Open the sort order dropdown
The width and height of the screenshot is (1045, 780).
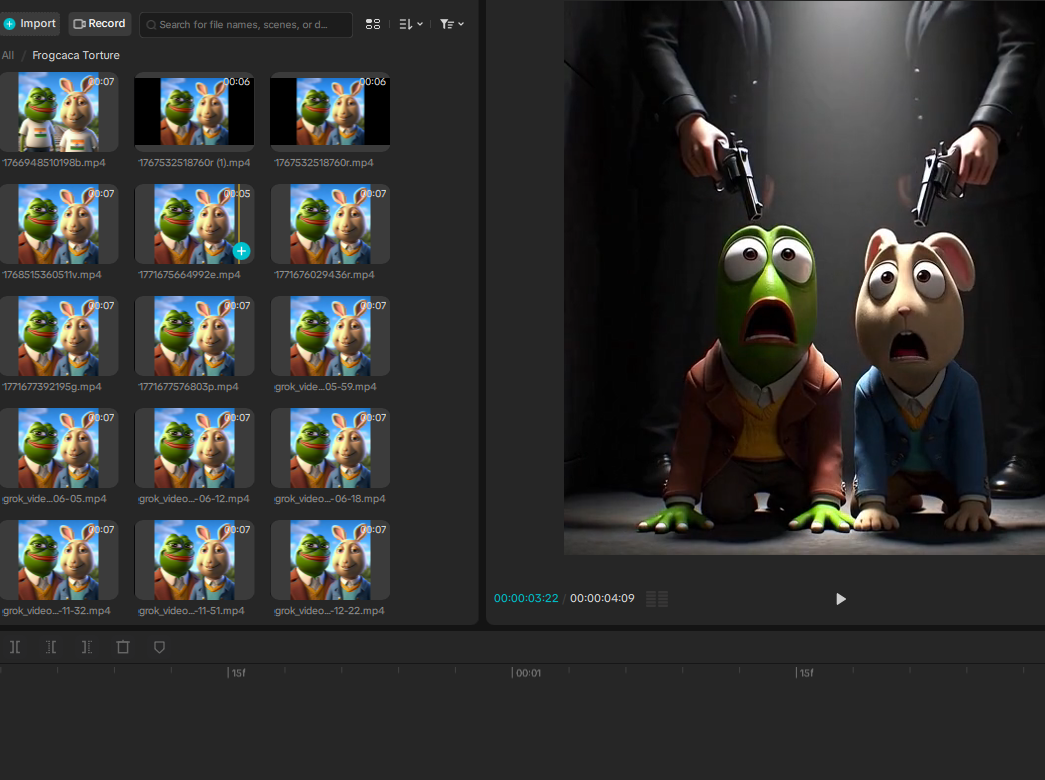pyautogui.click(x=411, y=24)
